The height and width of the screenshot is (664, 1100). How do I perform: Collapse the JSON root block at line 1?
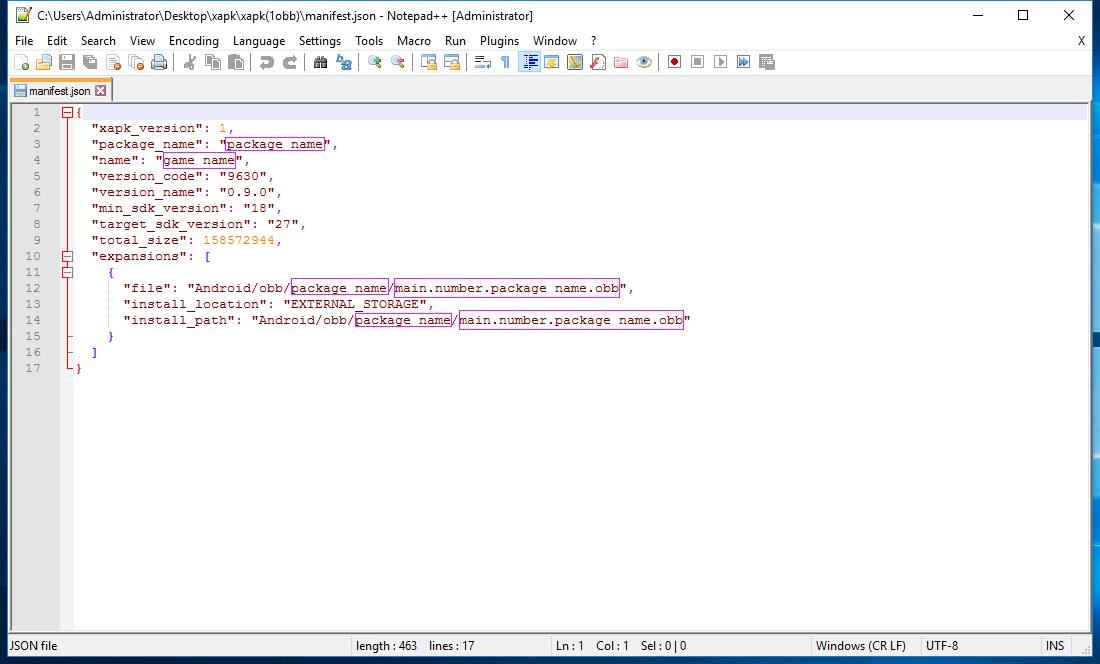tap(67, 112)
